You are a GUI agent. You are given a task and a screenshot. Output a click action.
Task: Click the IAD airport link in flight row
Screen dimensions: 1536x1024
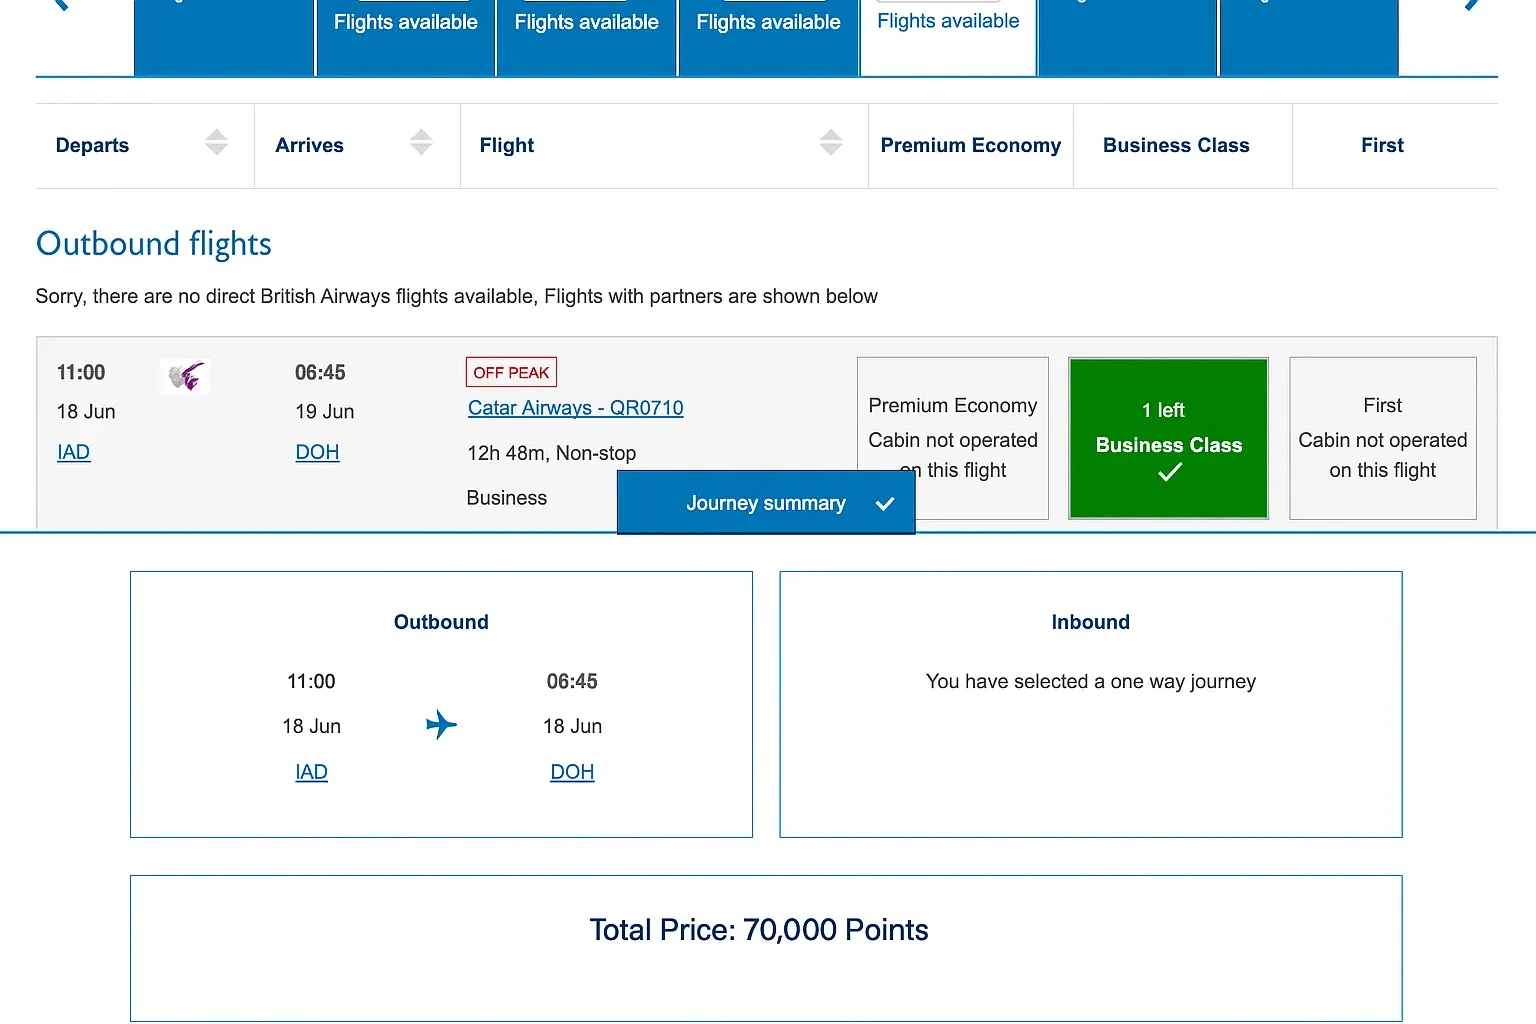coord(73,452)
